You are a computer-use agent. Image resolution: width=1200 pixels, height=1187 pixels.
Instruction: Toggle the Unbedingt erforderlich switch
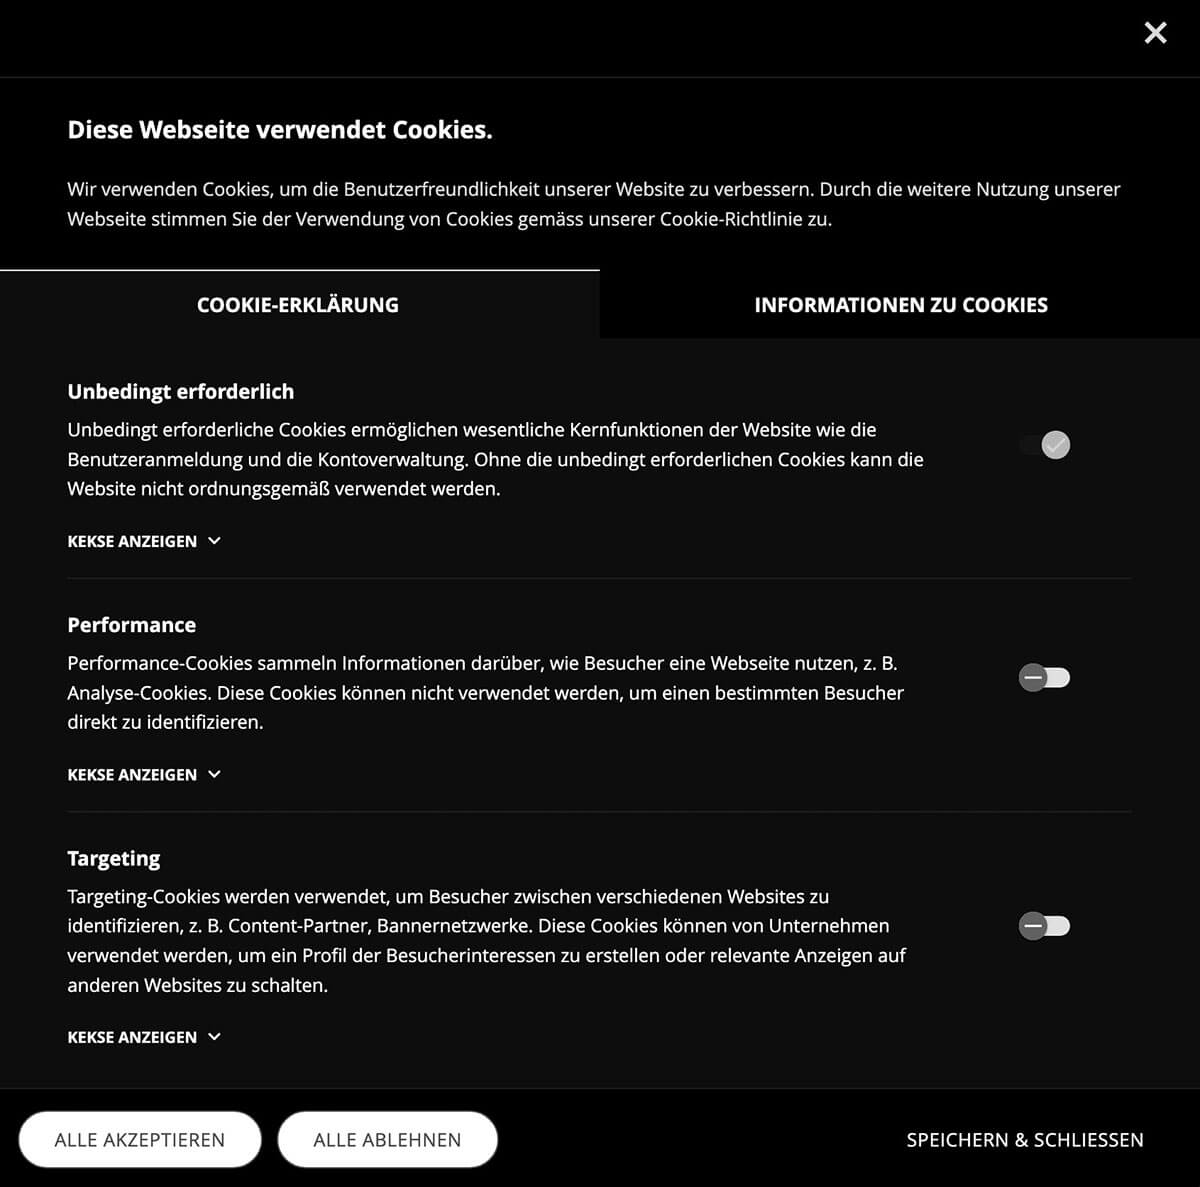1044,445
